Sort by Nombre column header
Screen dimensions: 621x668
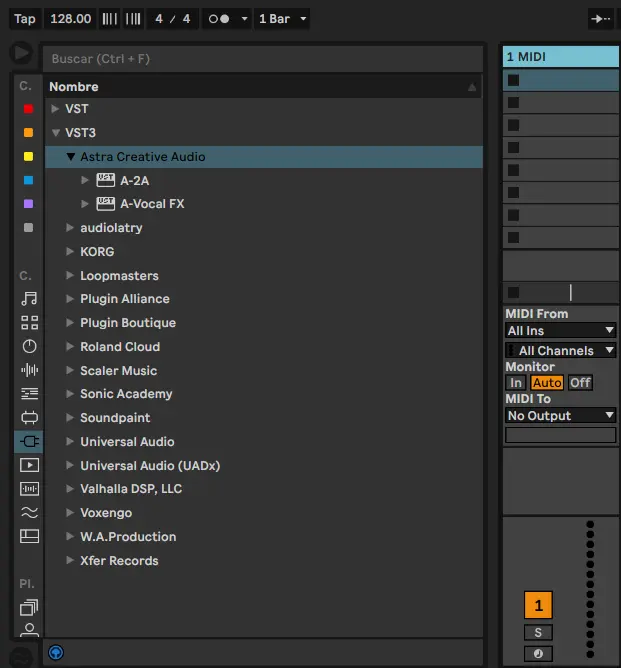[263, 86]
